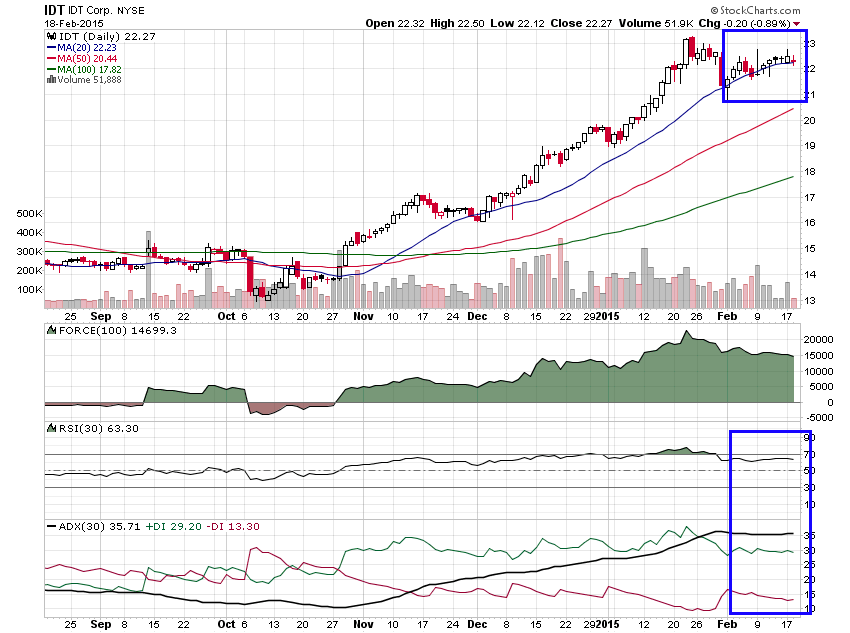Click the 'High 22.50' value
850x633 pixels.
point(457,23)
